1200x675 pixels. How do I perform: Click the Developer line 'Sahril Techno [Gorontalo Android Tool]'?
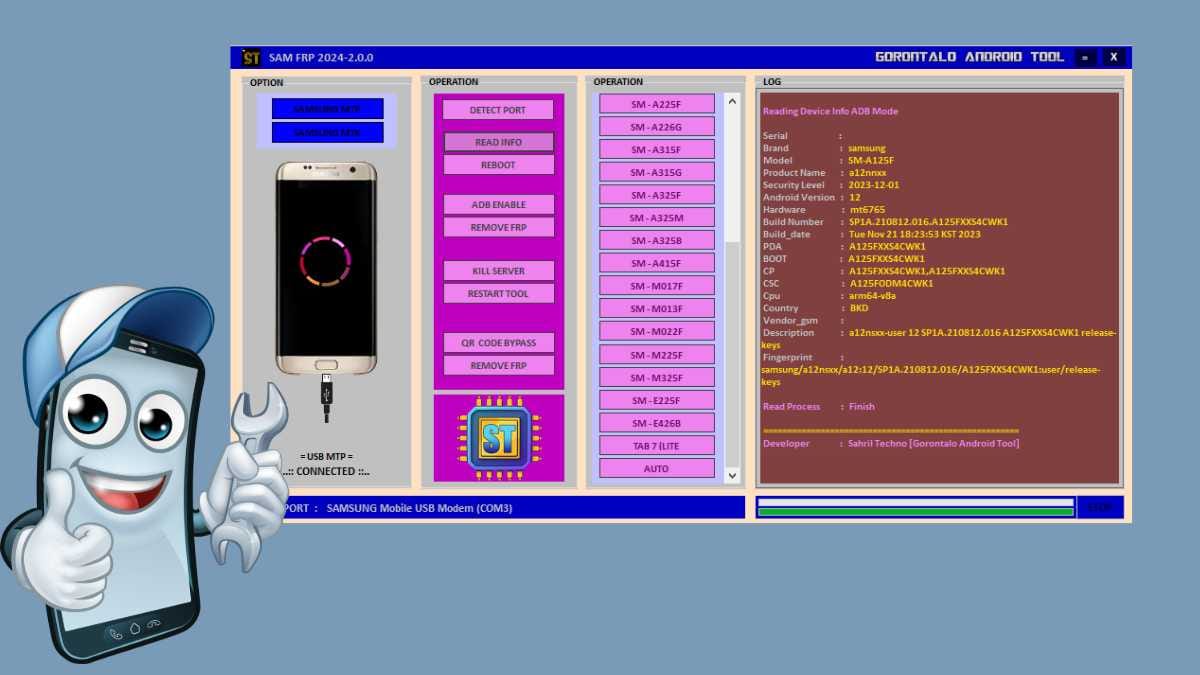pos(891,443)
